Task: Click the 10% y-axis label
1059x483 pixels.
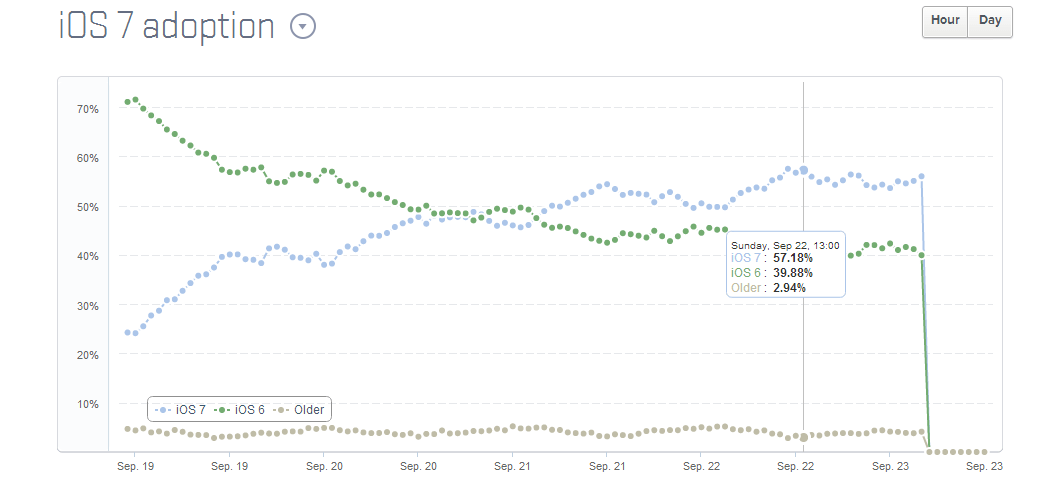Action: [88, 404]
